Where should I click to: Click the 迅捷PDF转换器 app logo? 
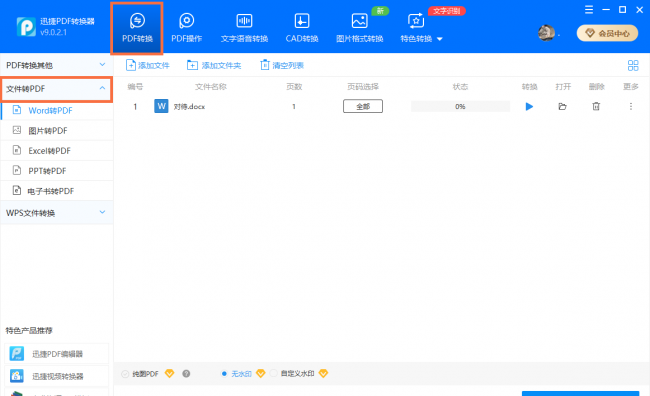coord(26,27)
